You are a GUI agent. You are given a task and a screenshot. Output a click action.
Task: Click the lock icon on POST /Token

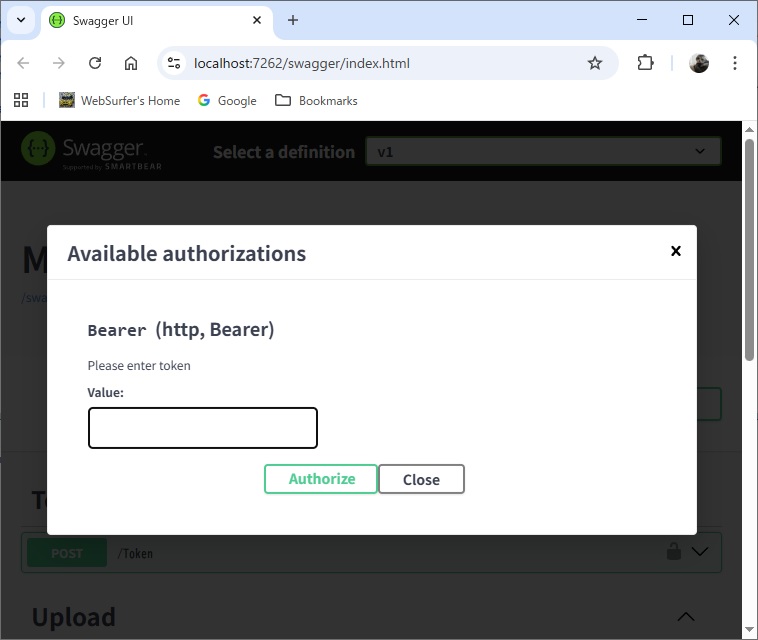673,551
